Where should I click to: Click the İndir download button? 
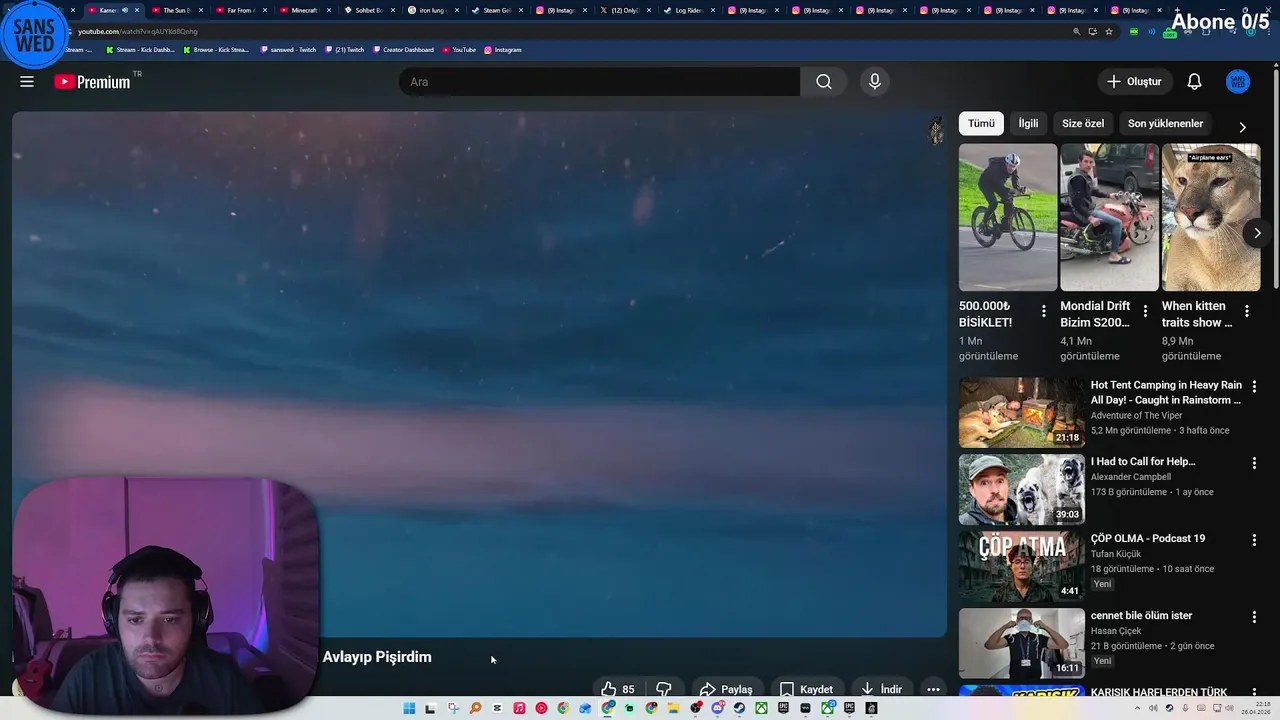pyautogui.click(x=881, y=689)
